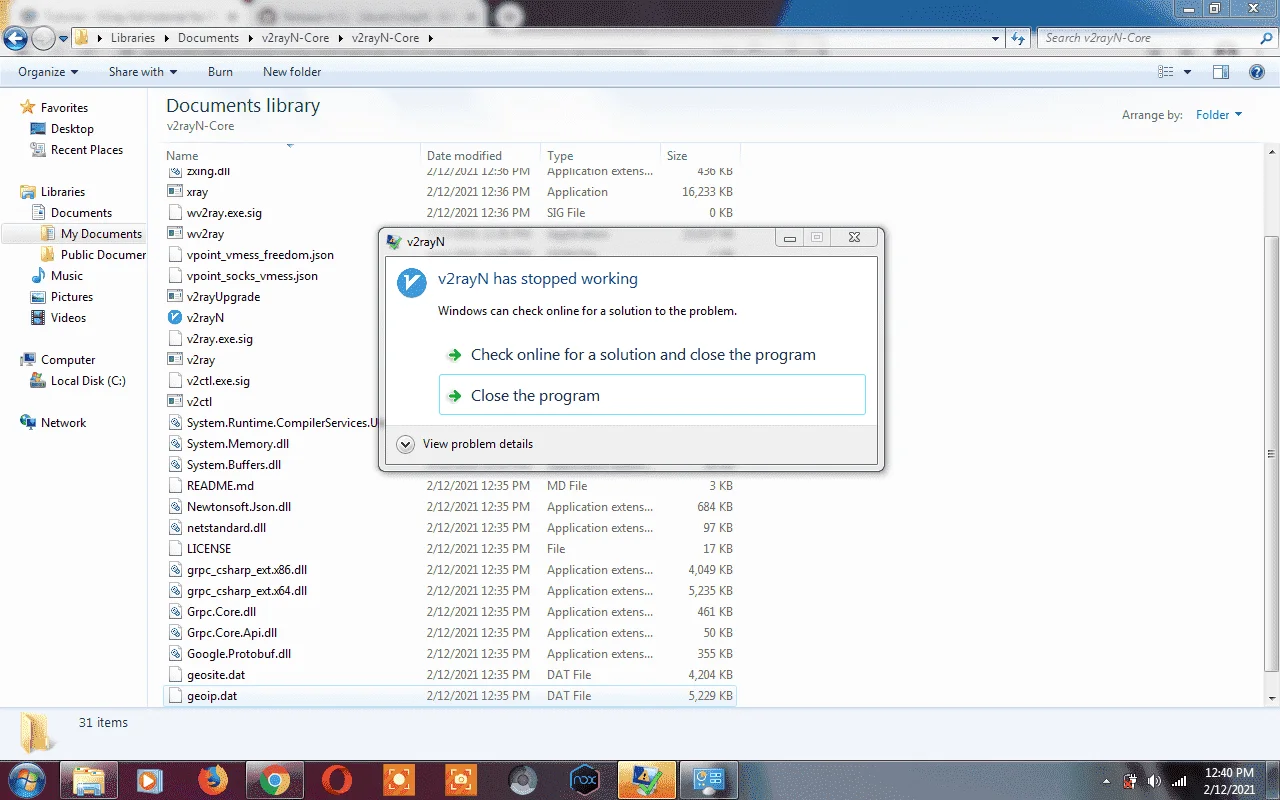Click Burn in the Explorer toolbar
Image resolution: width=1280 pixels, height=800 pixels.
[220, 72]
